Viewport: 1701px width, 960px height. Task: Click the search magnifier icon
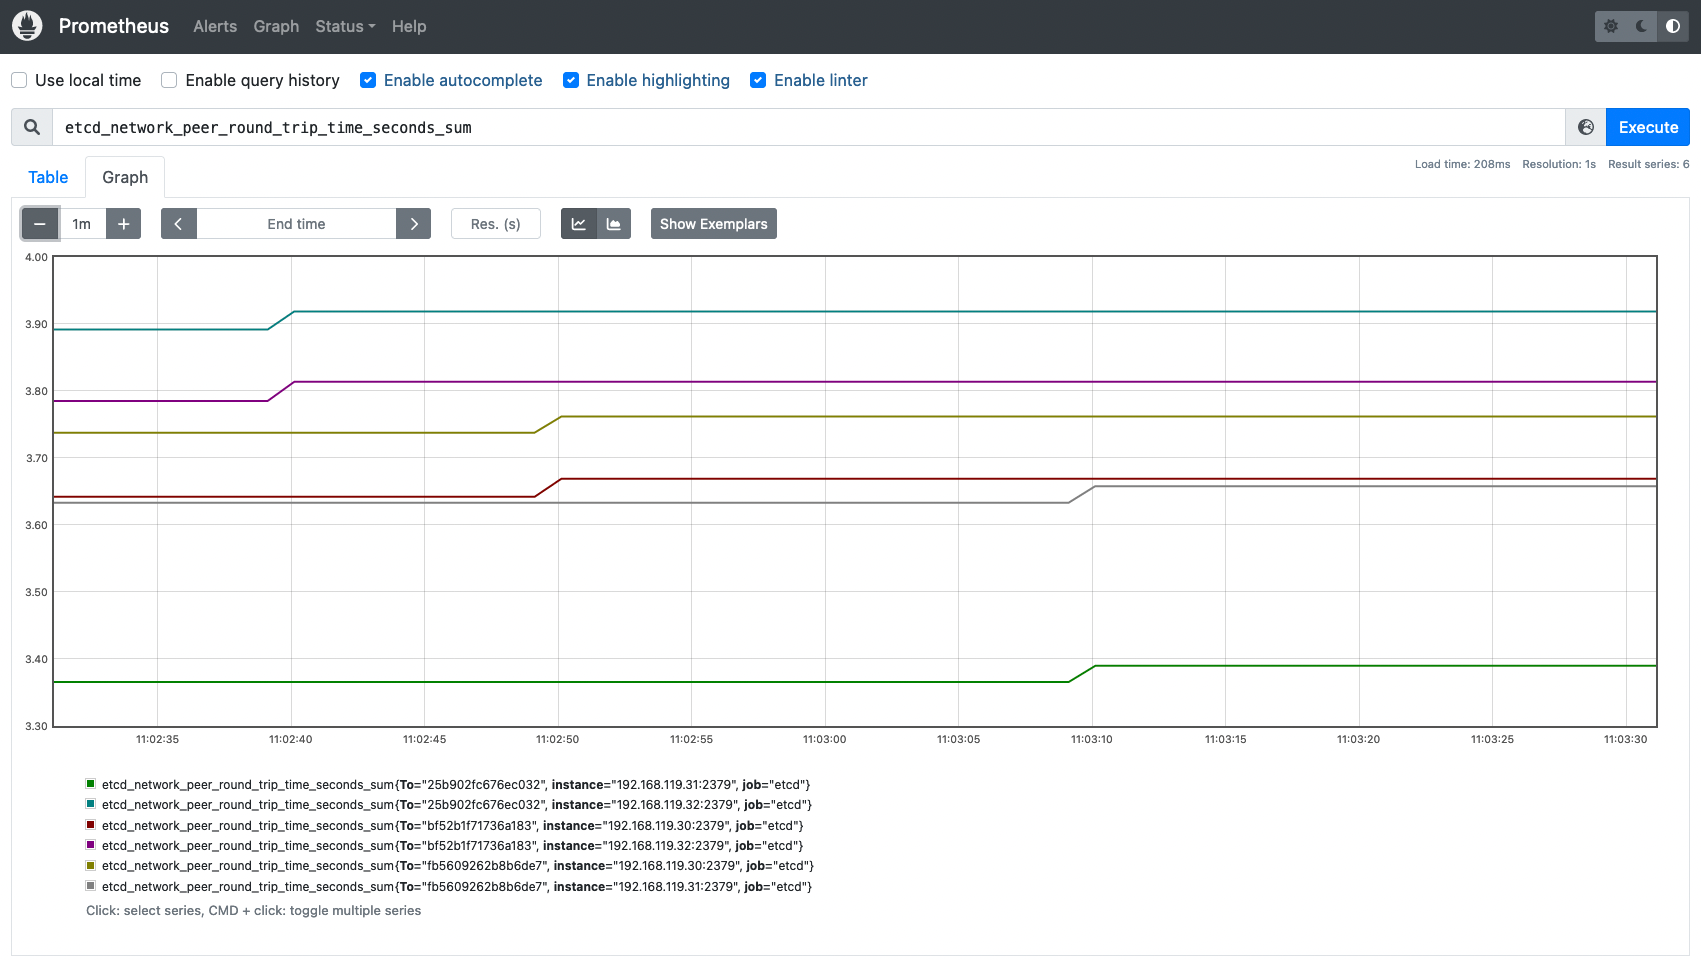(32, 127)
